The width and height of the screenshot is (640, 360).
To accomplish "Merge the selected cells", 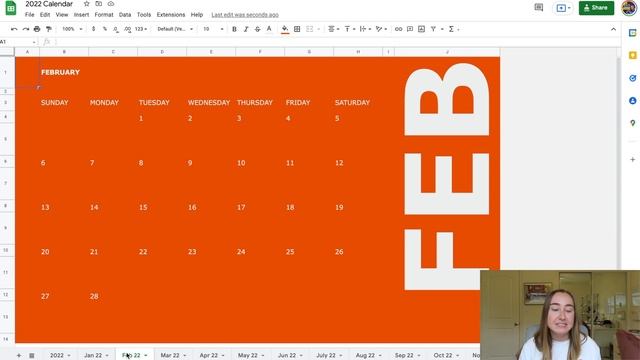I will 310,29.
